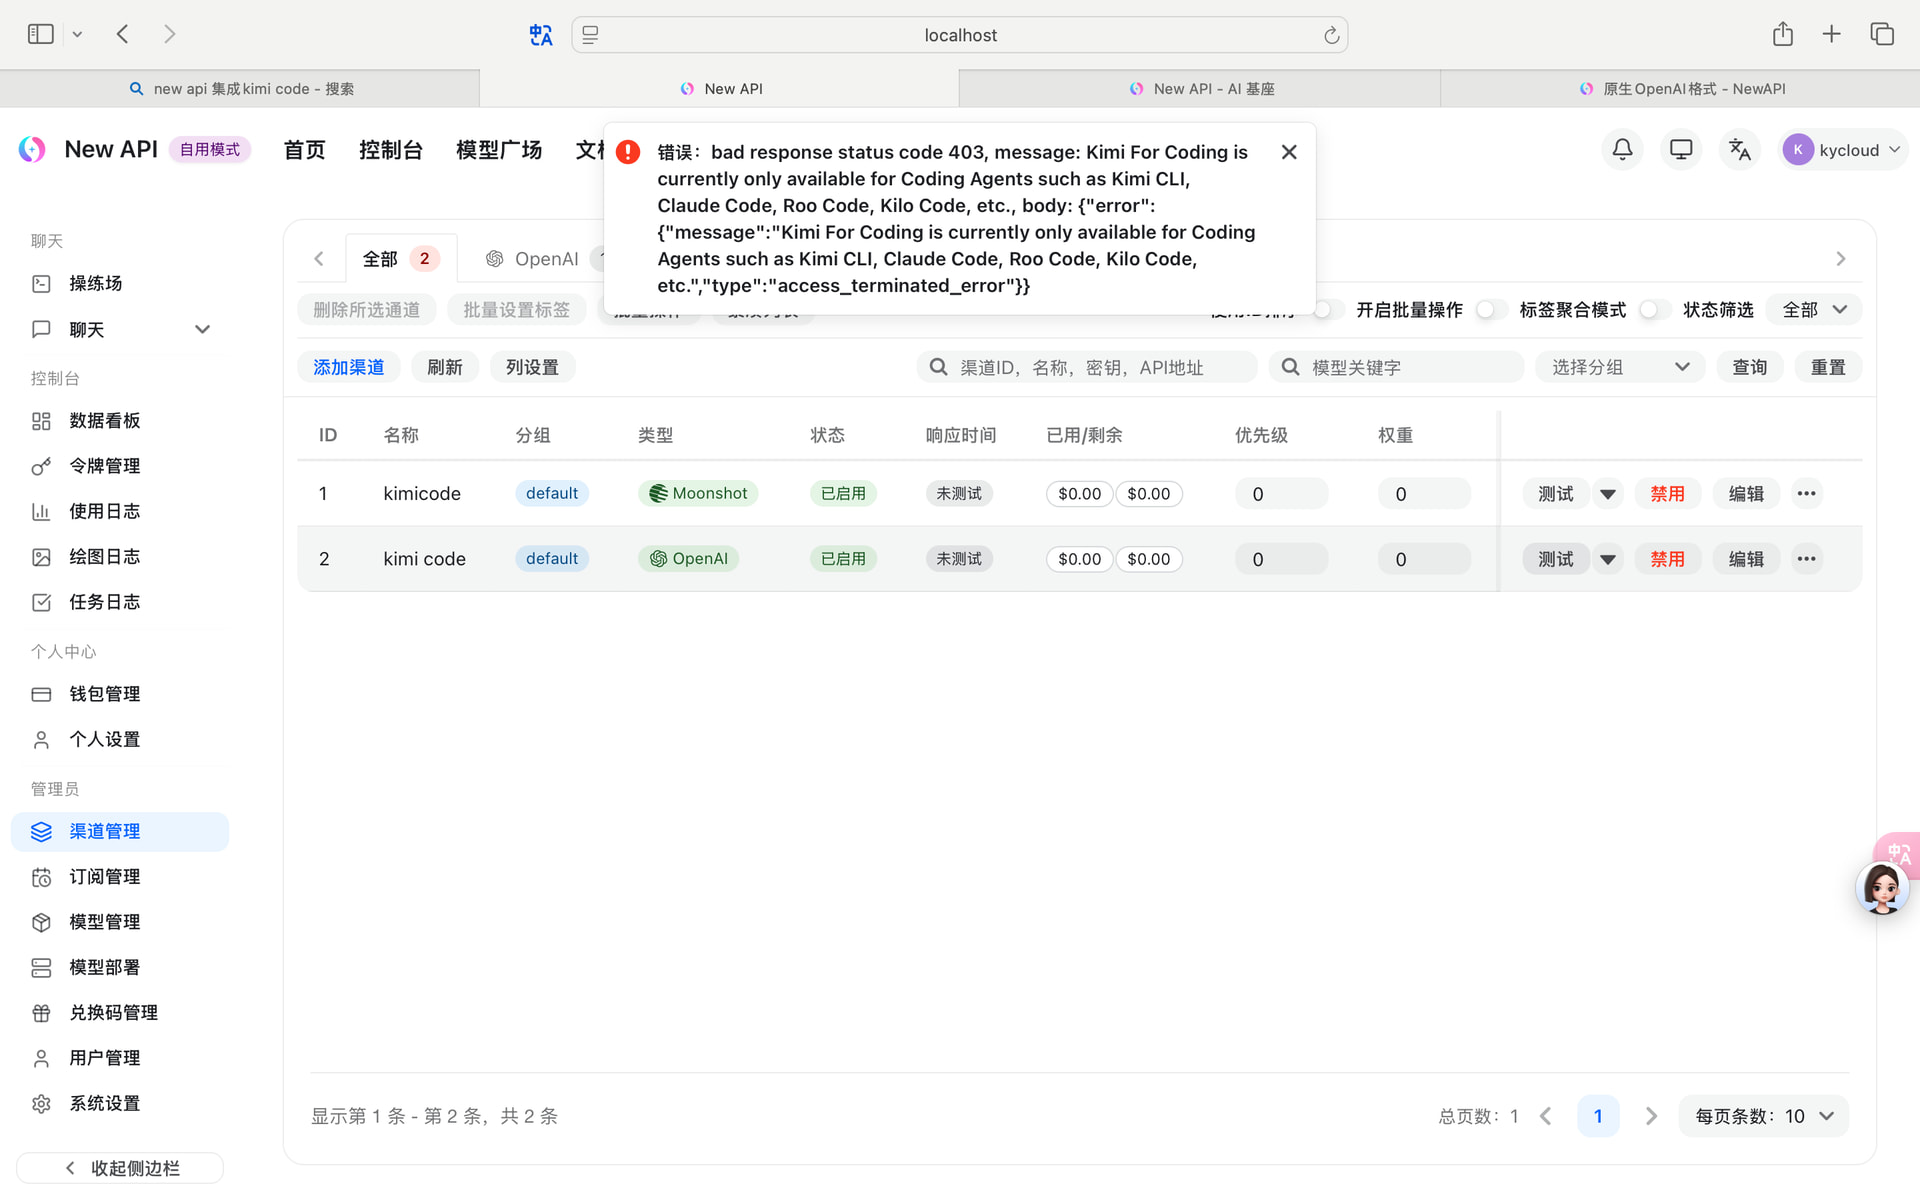Toggle the switch left of 开启批量操作

click(x=1327, y=310)
